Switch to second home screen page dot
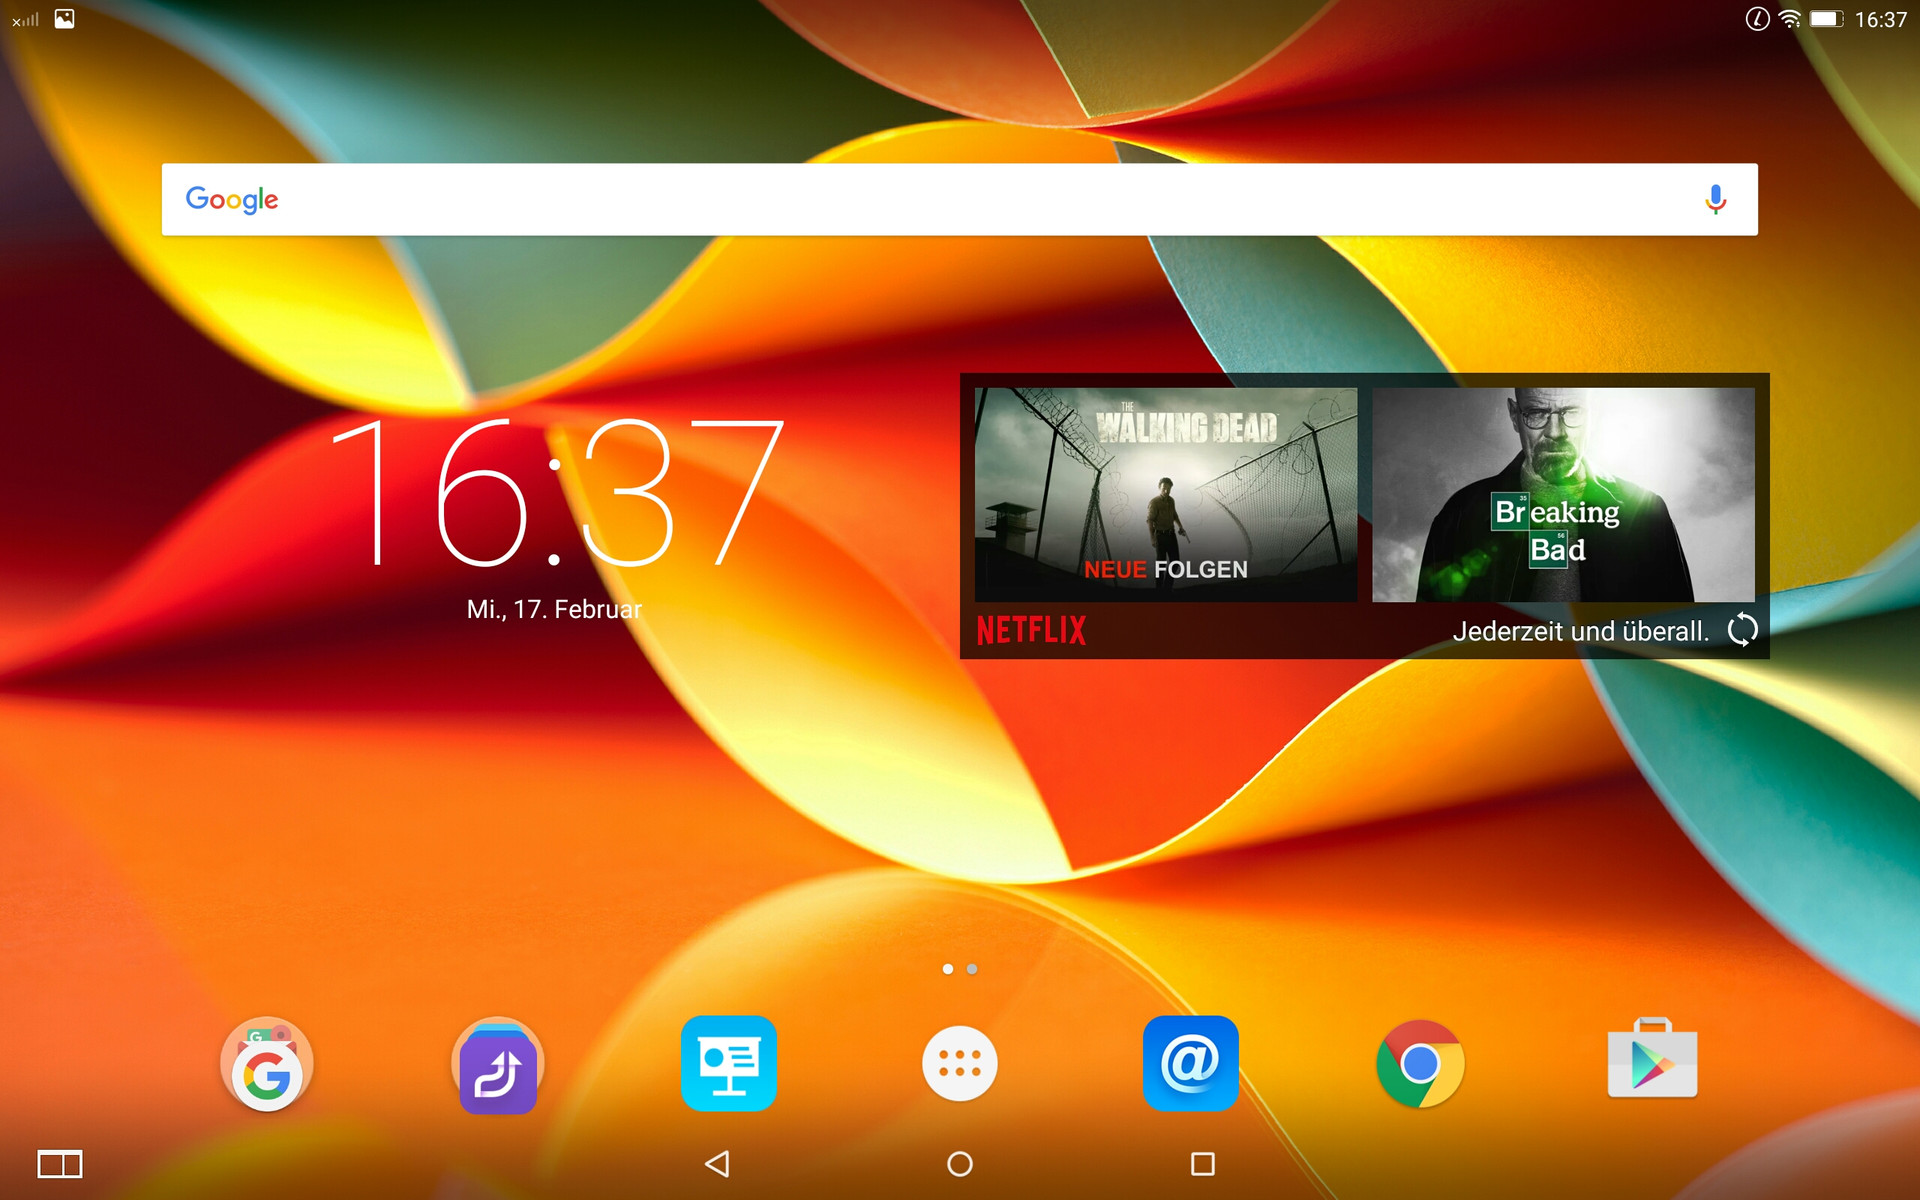This screenshot has height=1200, width=1920. coord(972,969)
